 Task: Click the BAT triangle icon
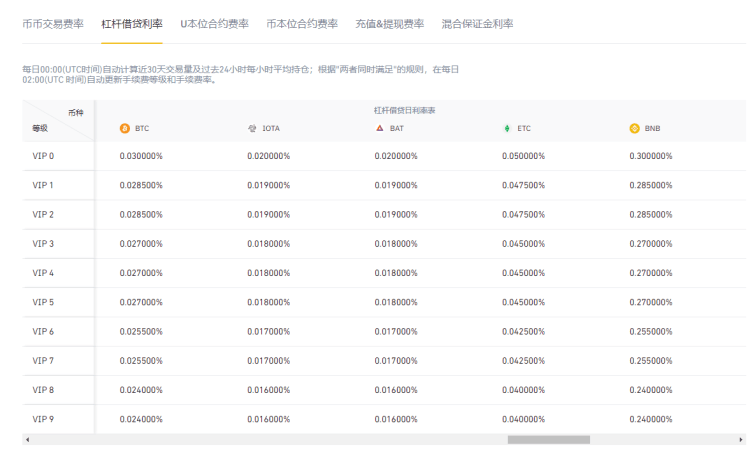point(380,128)
